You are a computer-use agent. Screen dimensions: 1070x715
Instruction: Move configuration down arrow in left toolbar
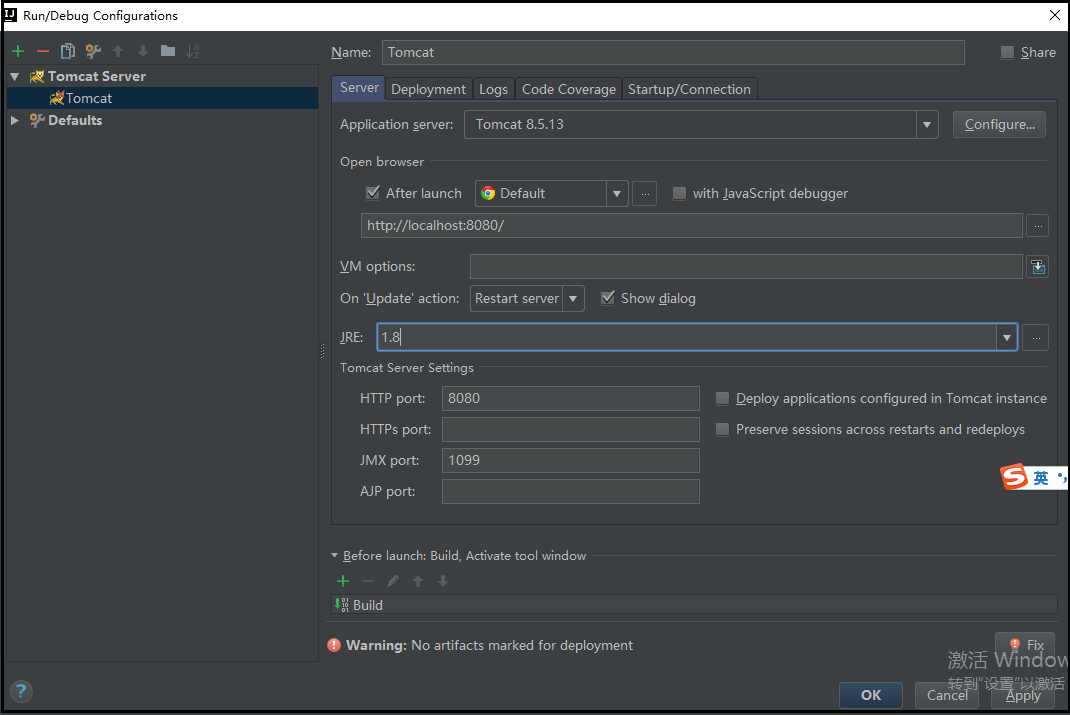143,51
